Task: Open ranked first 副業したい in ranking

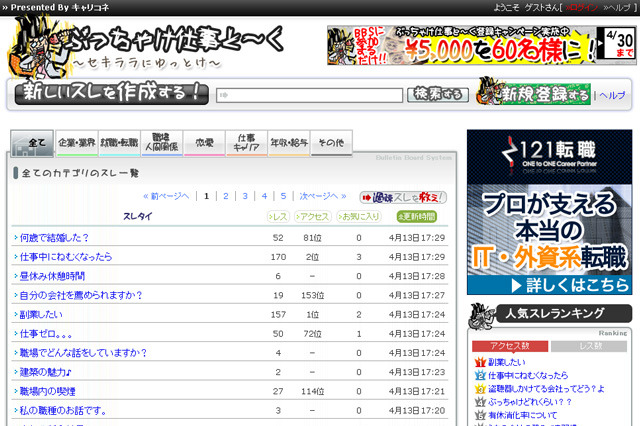Action: coord(507,362)
